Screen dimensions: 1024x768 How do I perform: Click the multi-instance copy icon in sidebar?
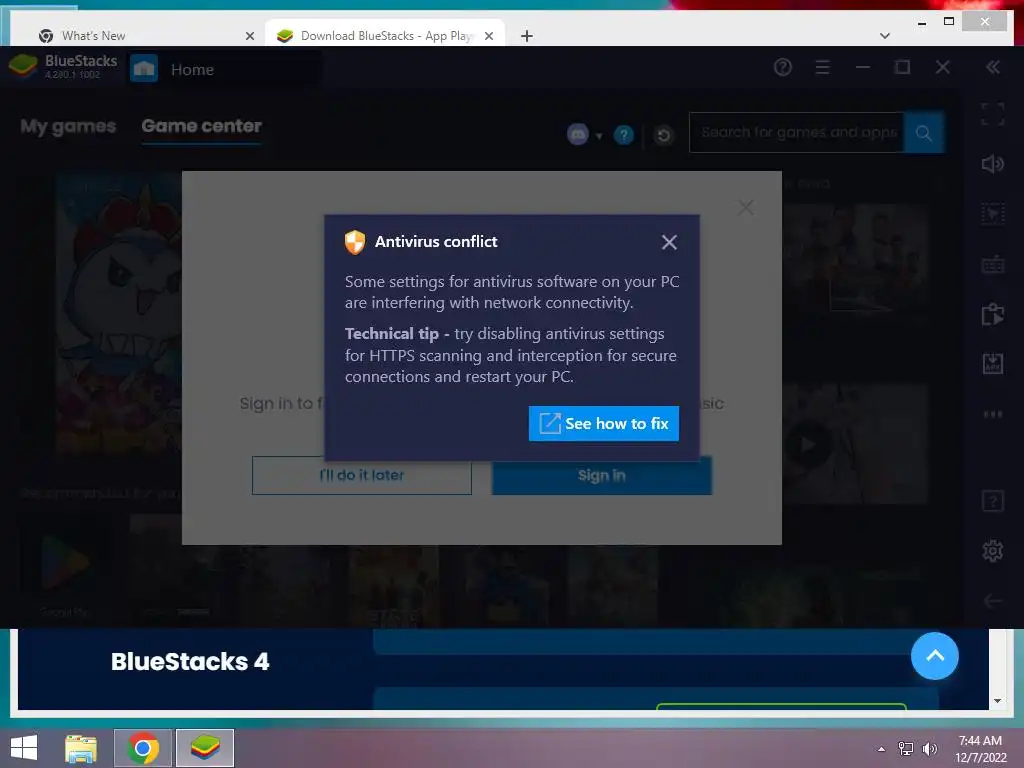(x=993, y=314)
